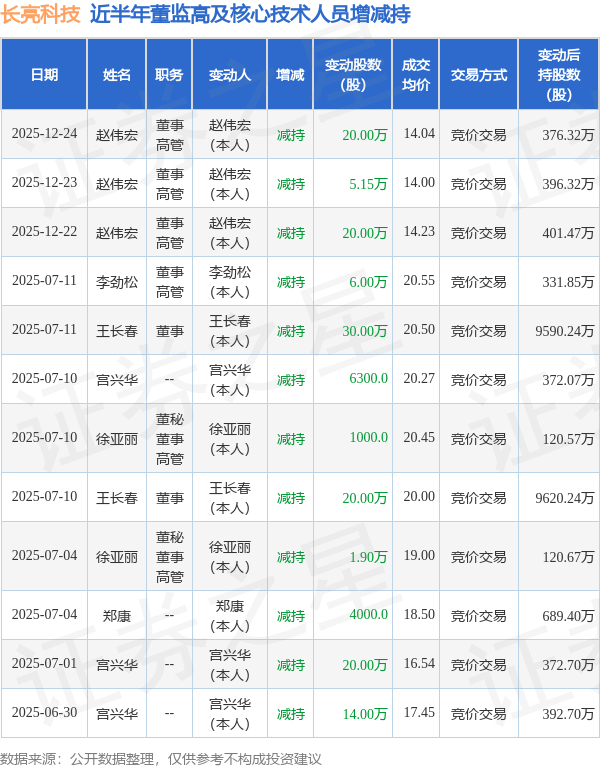Select the 成交均价 column header

point(416,74)
